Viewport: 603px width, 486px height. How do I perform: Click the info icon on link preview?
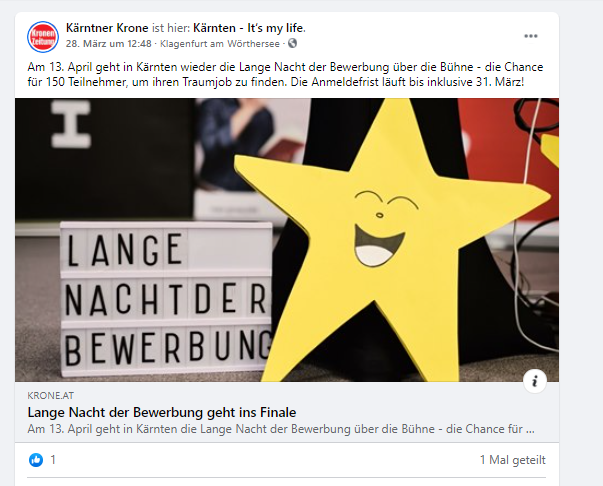[x=535, y=381]
